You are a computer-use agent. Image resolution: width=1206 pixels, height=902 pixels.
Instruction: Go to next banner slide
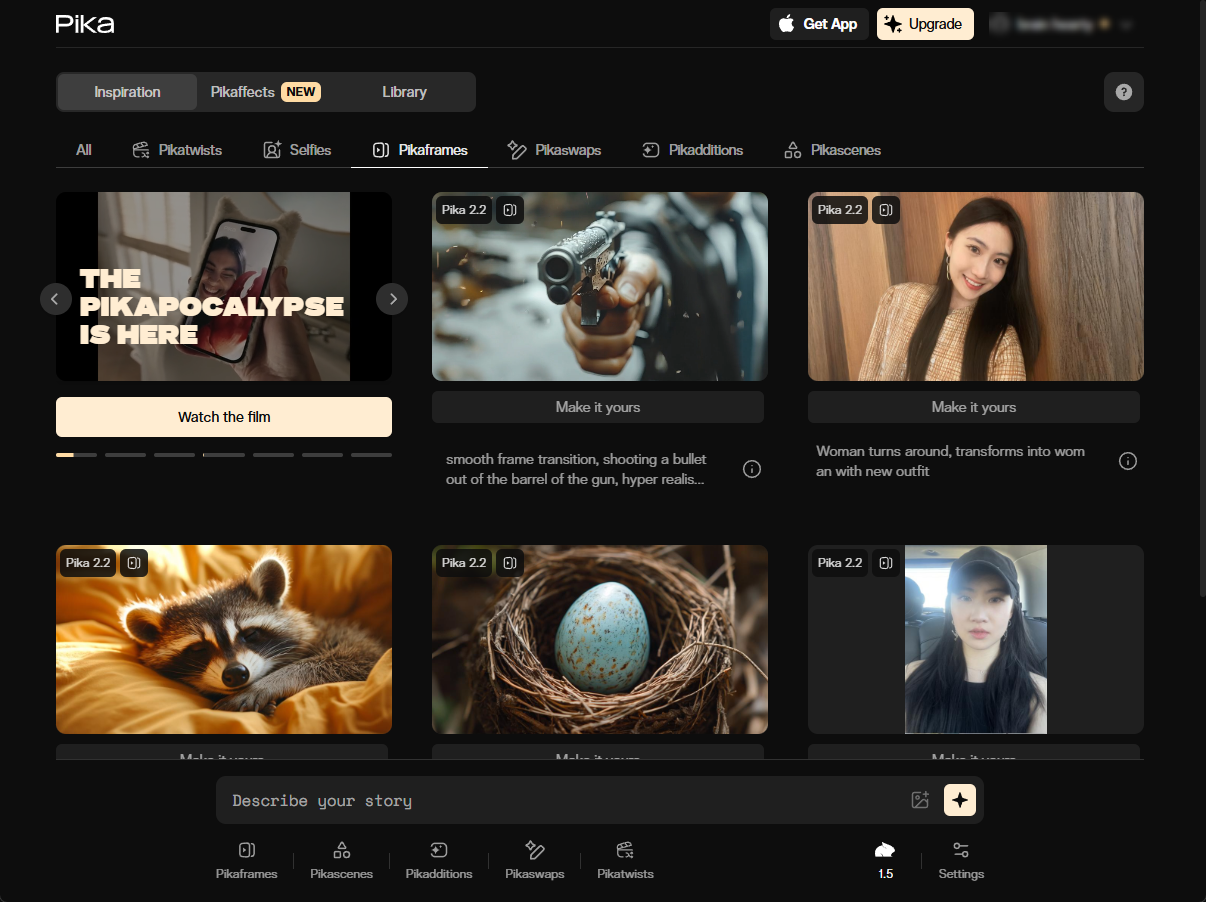click(x=392, y=298)
